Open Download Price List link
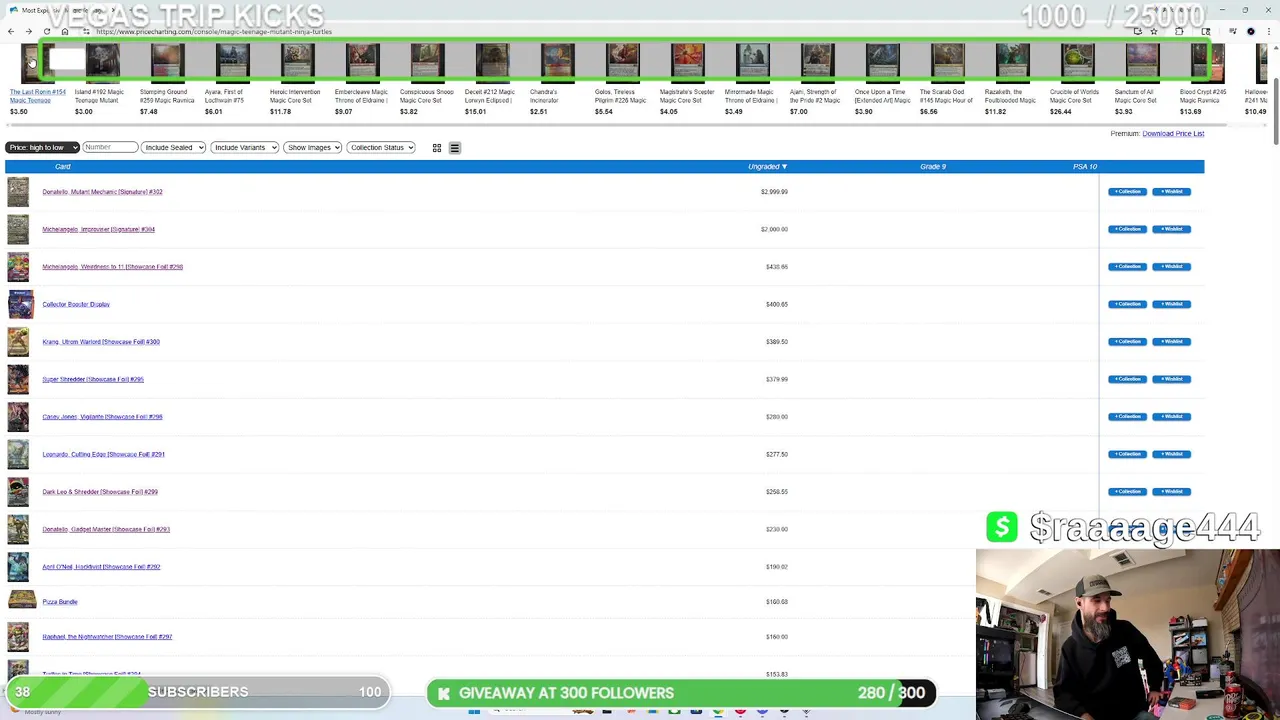The width and height of the screenshot is (1280, 720). 1173,134
